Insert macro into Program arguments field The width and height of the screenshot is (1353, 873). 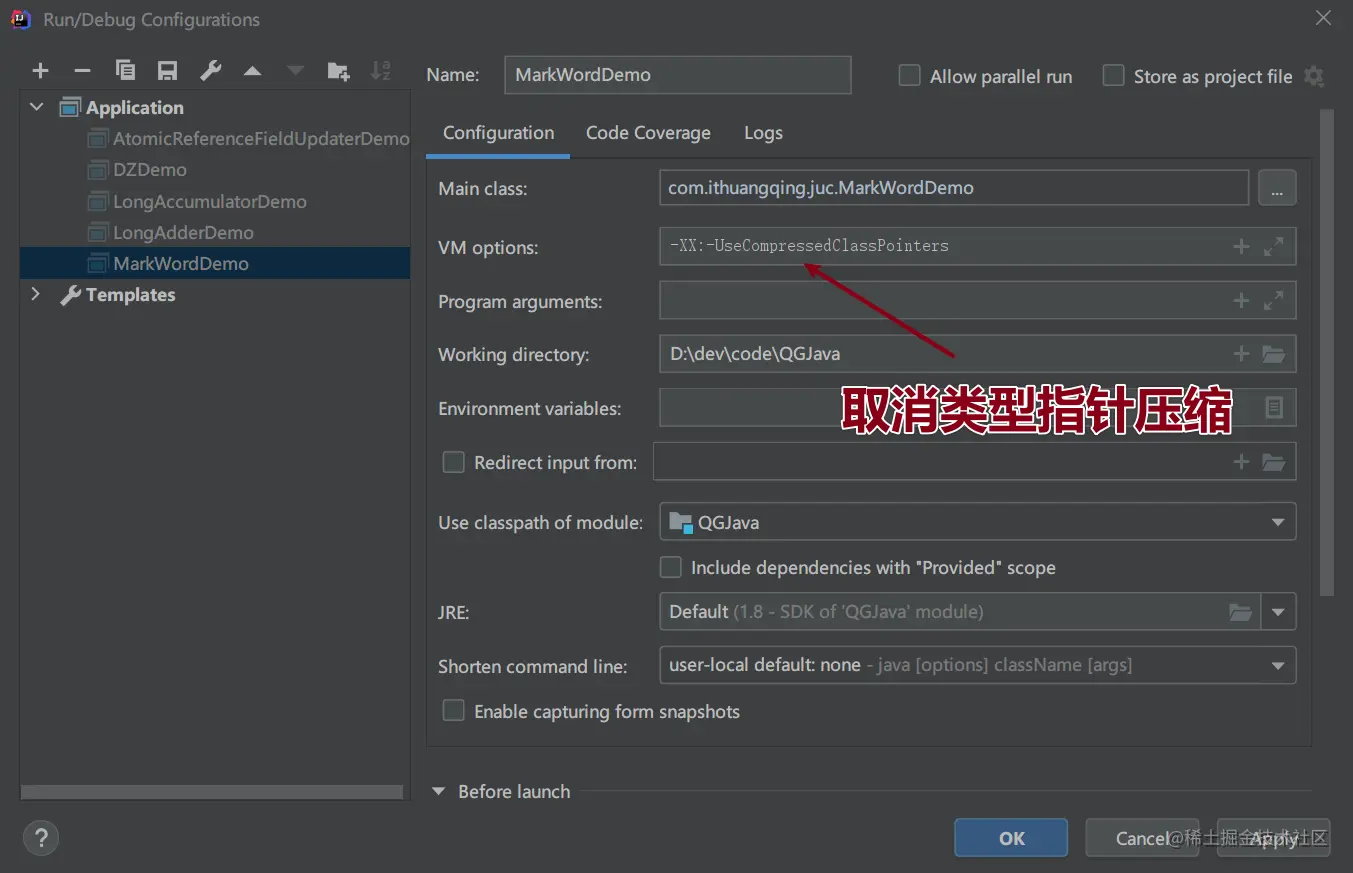click(x=1241, y=300)
